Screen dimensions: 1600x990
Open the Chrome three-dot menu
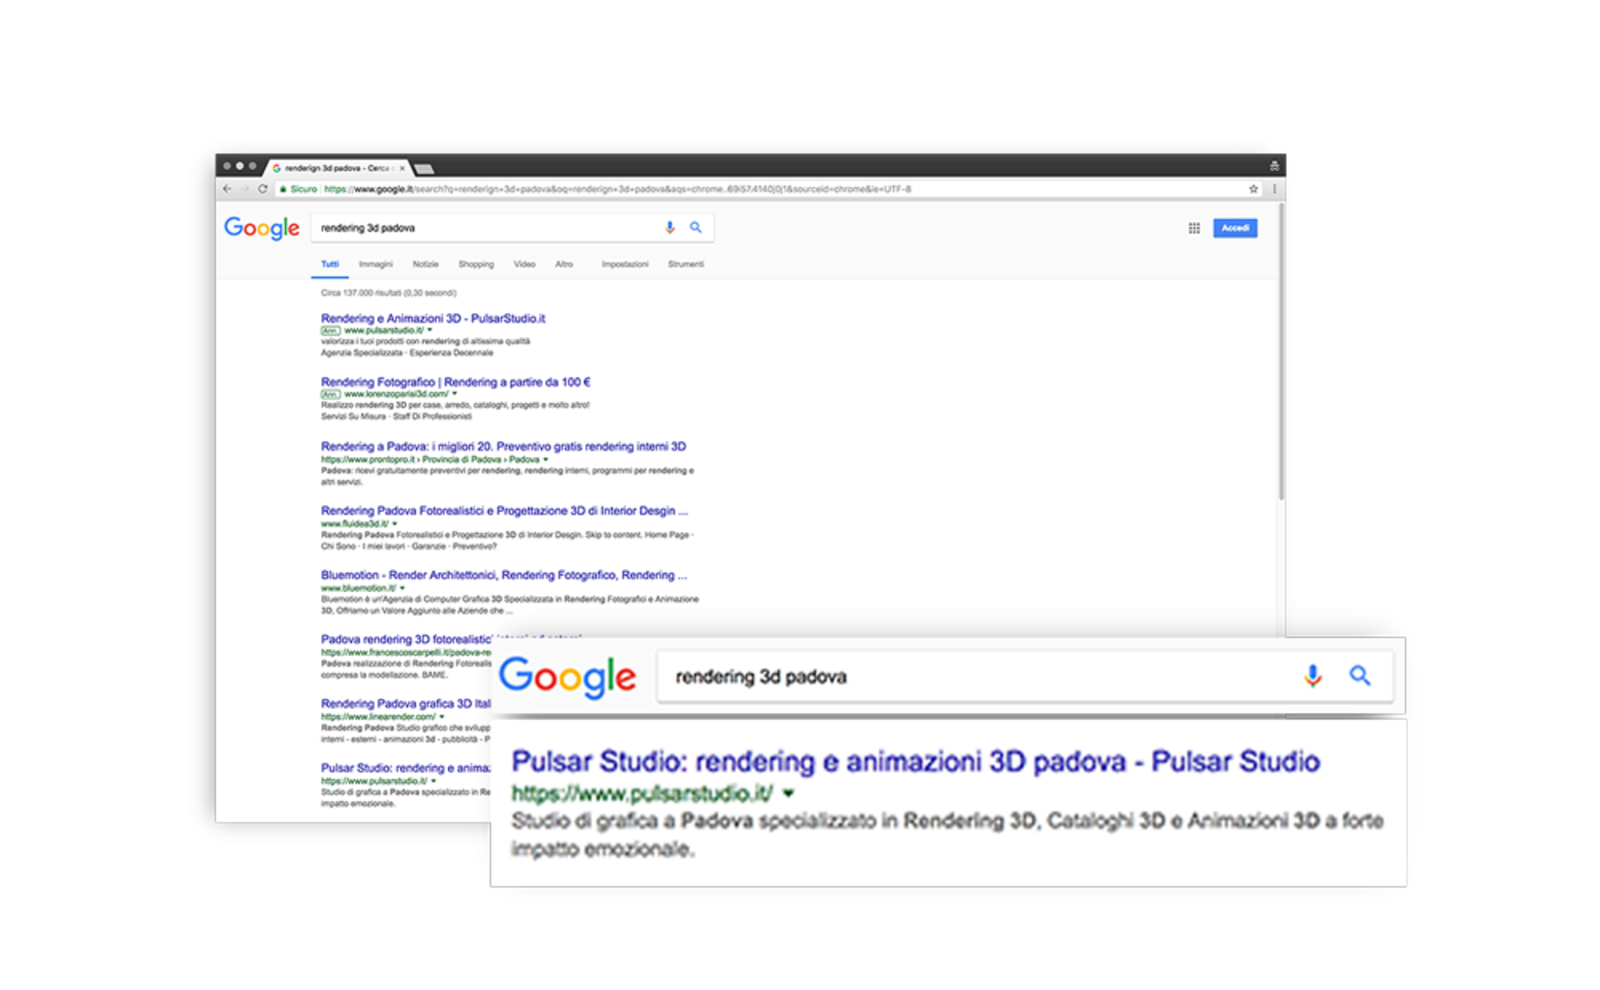(x=1274, y=189)
